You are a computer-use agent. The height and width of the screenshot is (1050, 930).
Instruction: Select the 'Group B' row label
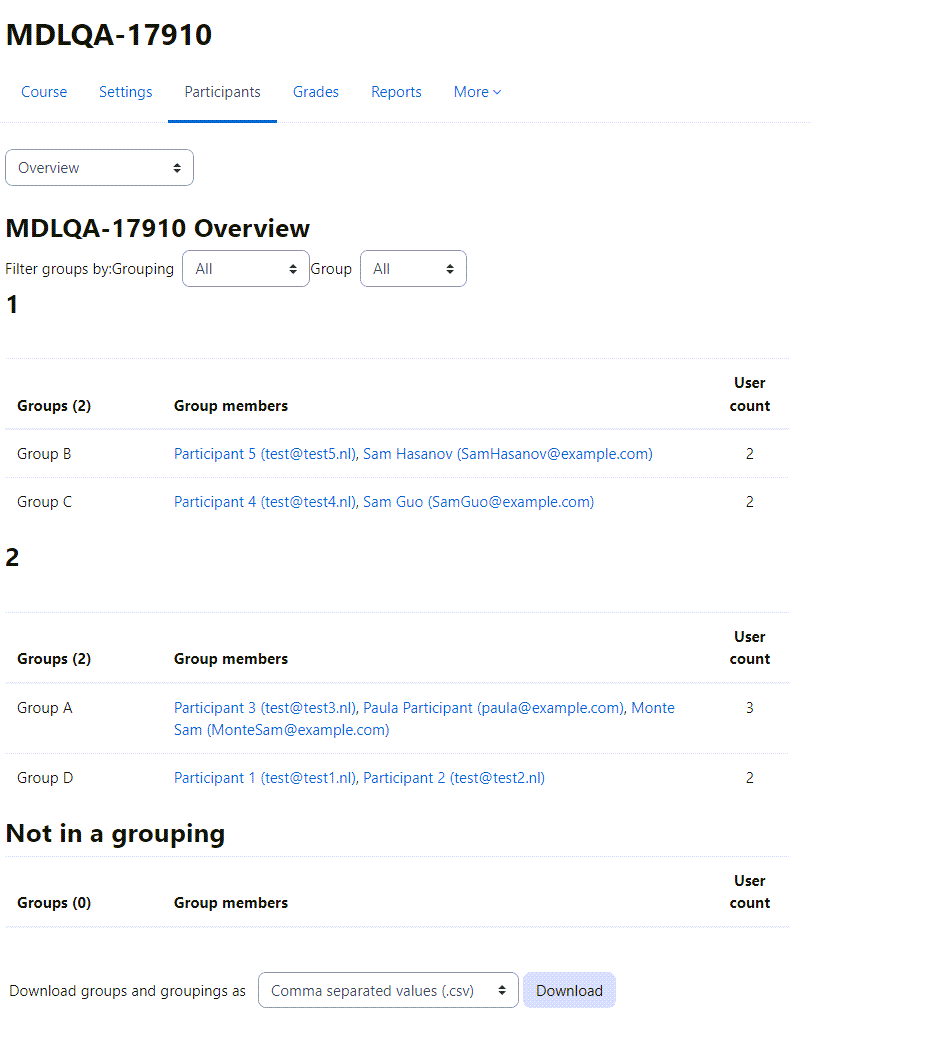pyautogui.click(x=44, y=454)
